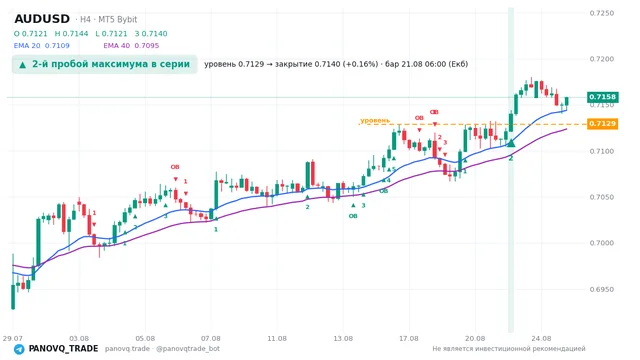This screenshot has width=640, height=360.
Task: Click the orange level price tag 0.7129
Action: (602, 124)
